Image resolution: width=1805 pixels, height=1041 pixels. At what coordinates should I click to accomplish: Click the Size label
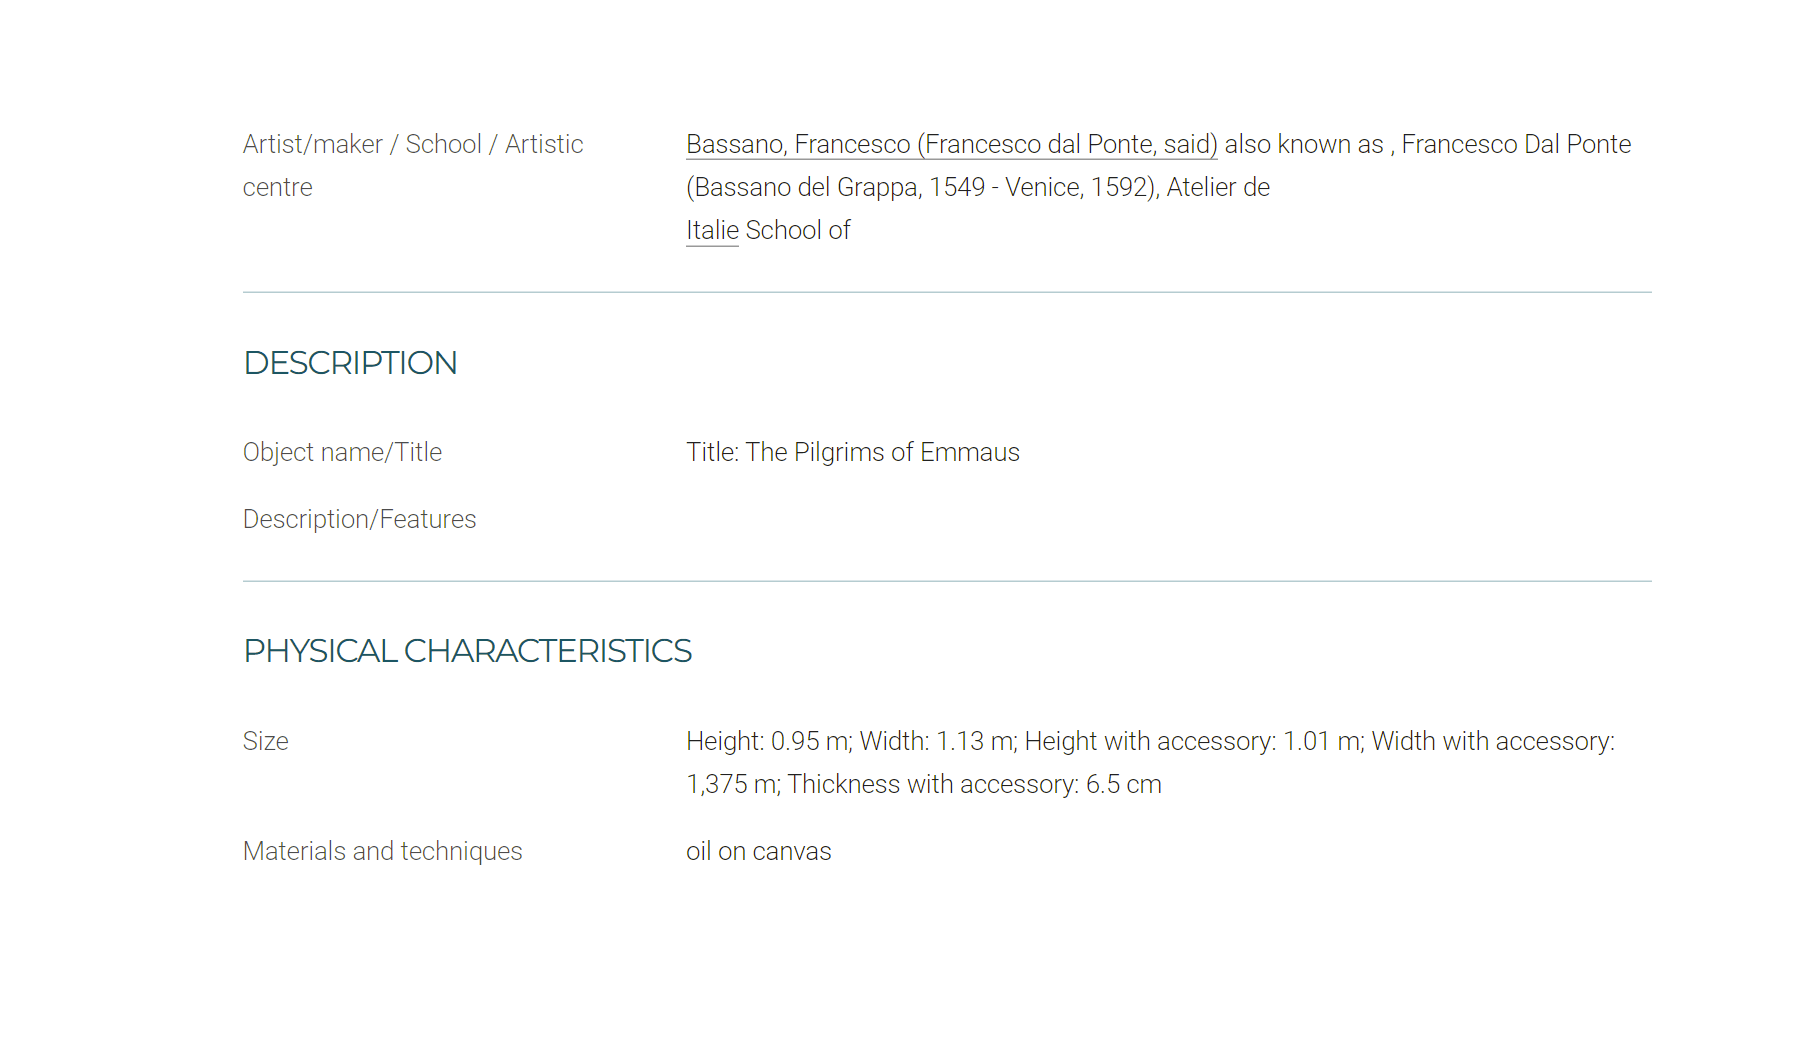265,742
